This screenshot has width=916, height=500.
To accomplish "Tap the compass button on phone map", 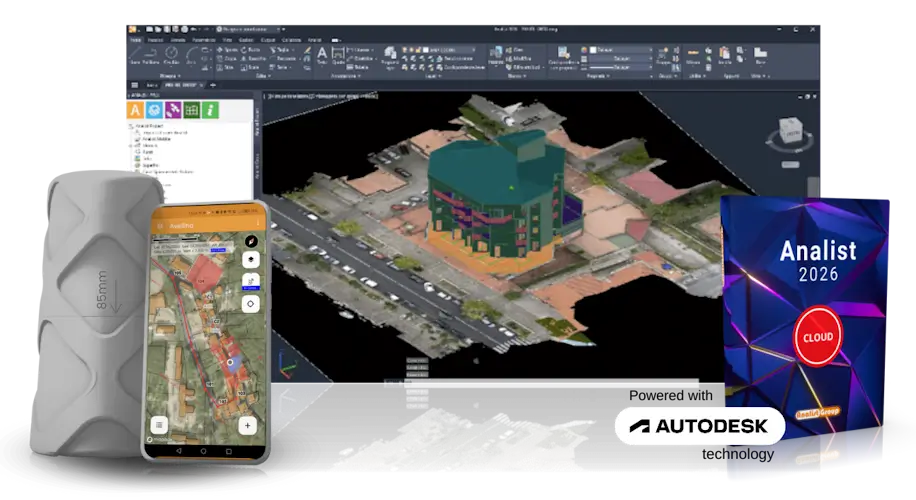I will click(251, 241).
